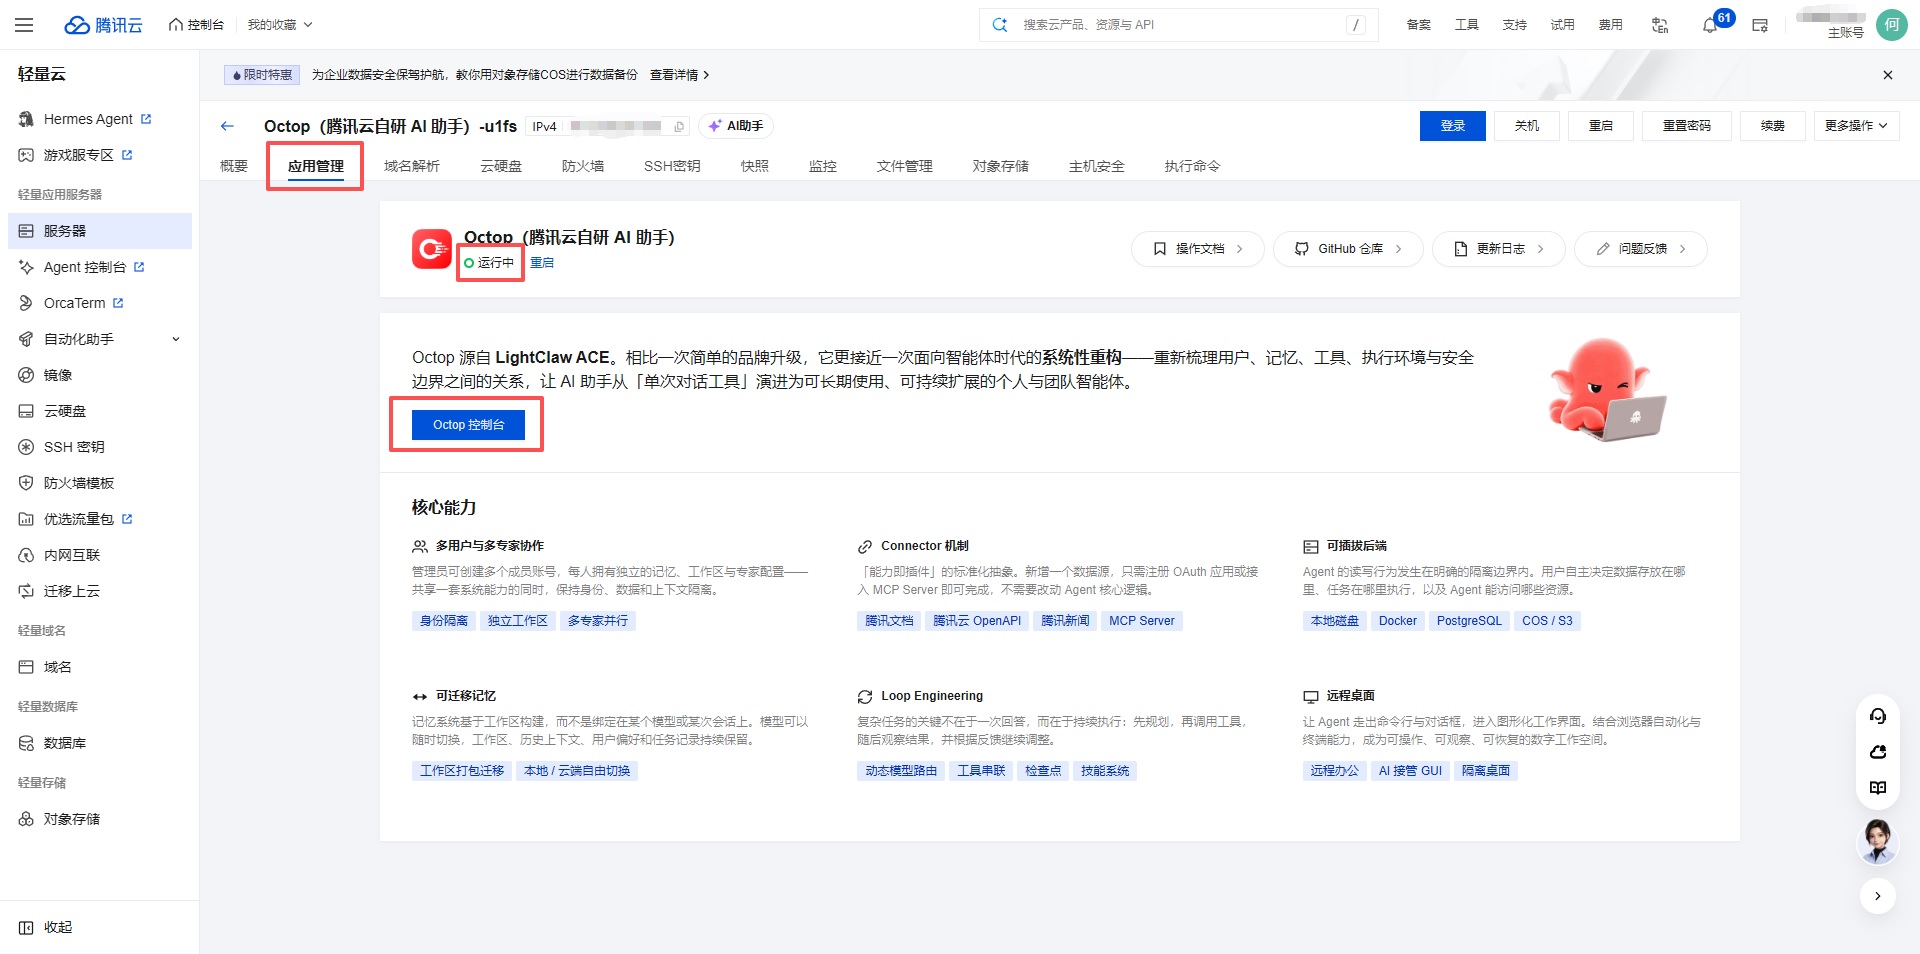
Task: Click the AI助手 button
Action: pyautogui.click(x=736, y=126)
